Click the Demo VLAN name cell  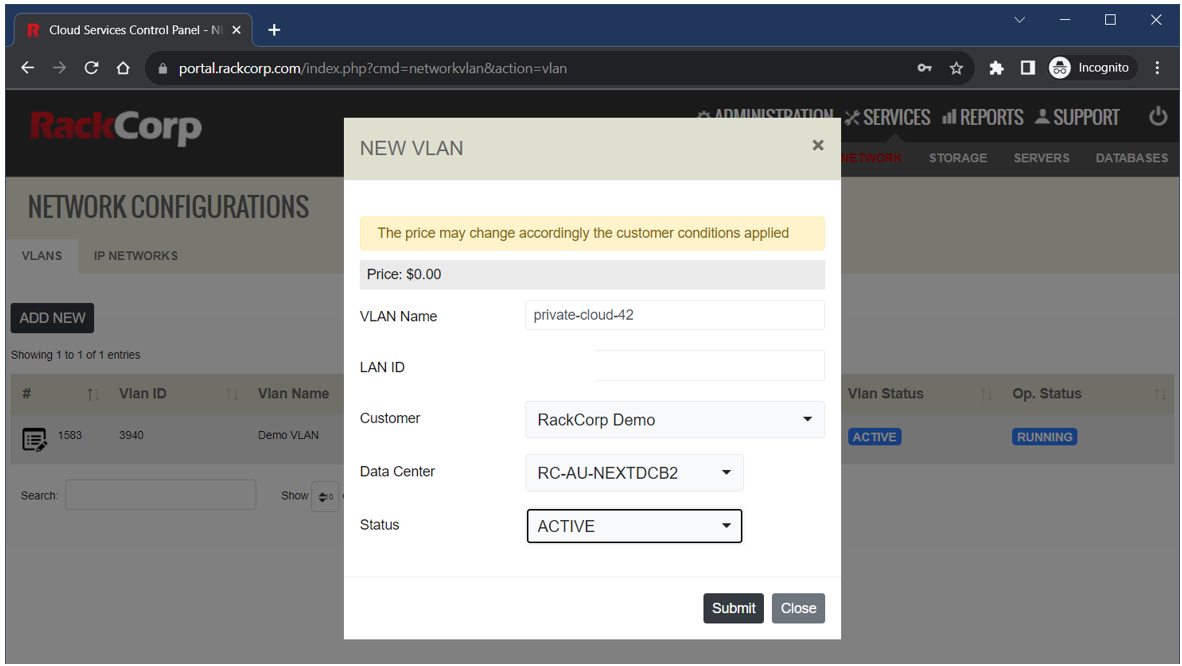pyautogui.click(x=288, y=435)
